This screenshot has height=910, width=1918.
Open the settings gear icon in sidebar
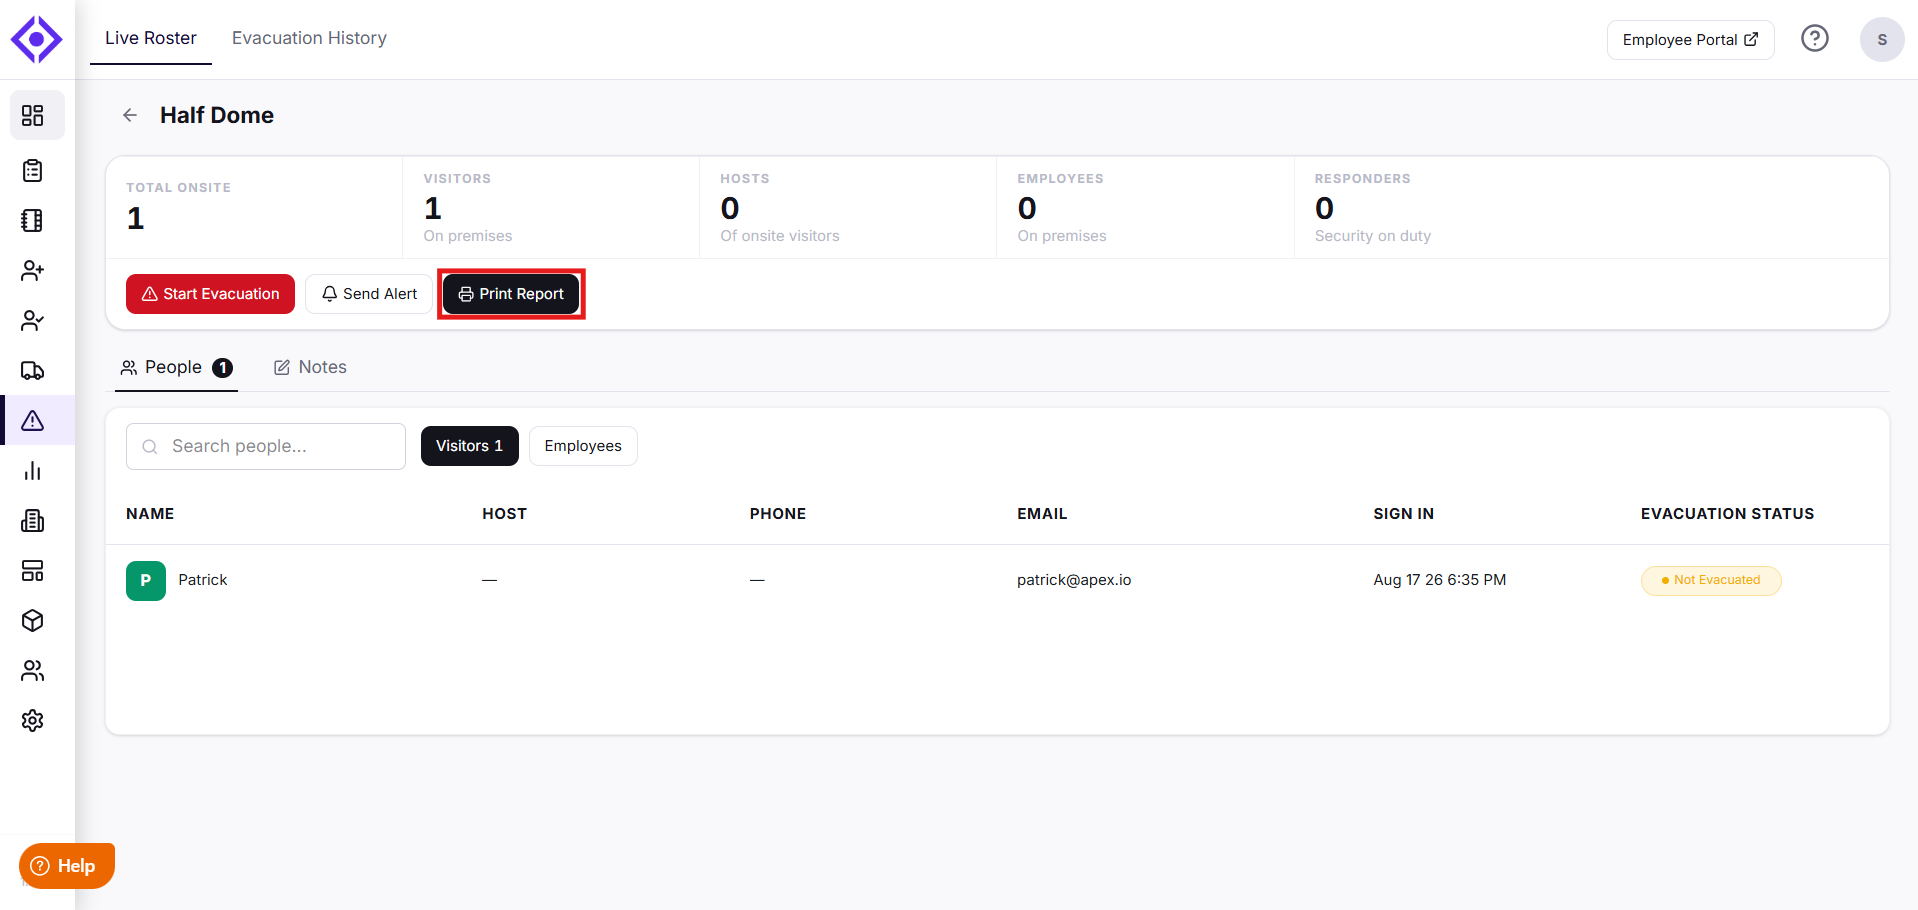coord(33,721)
